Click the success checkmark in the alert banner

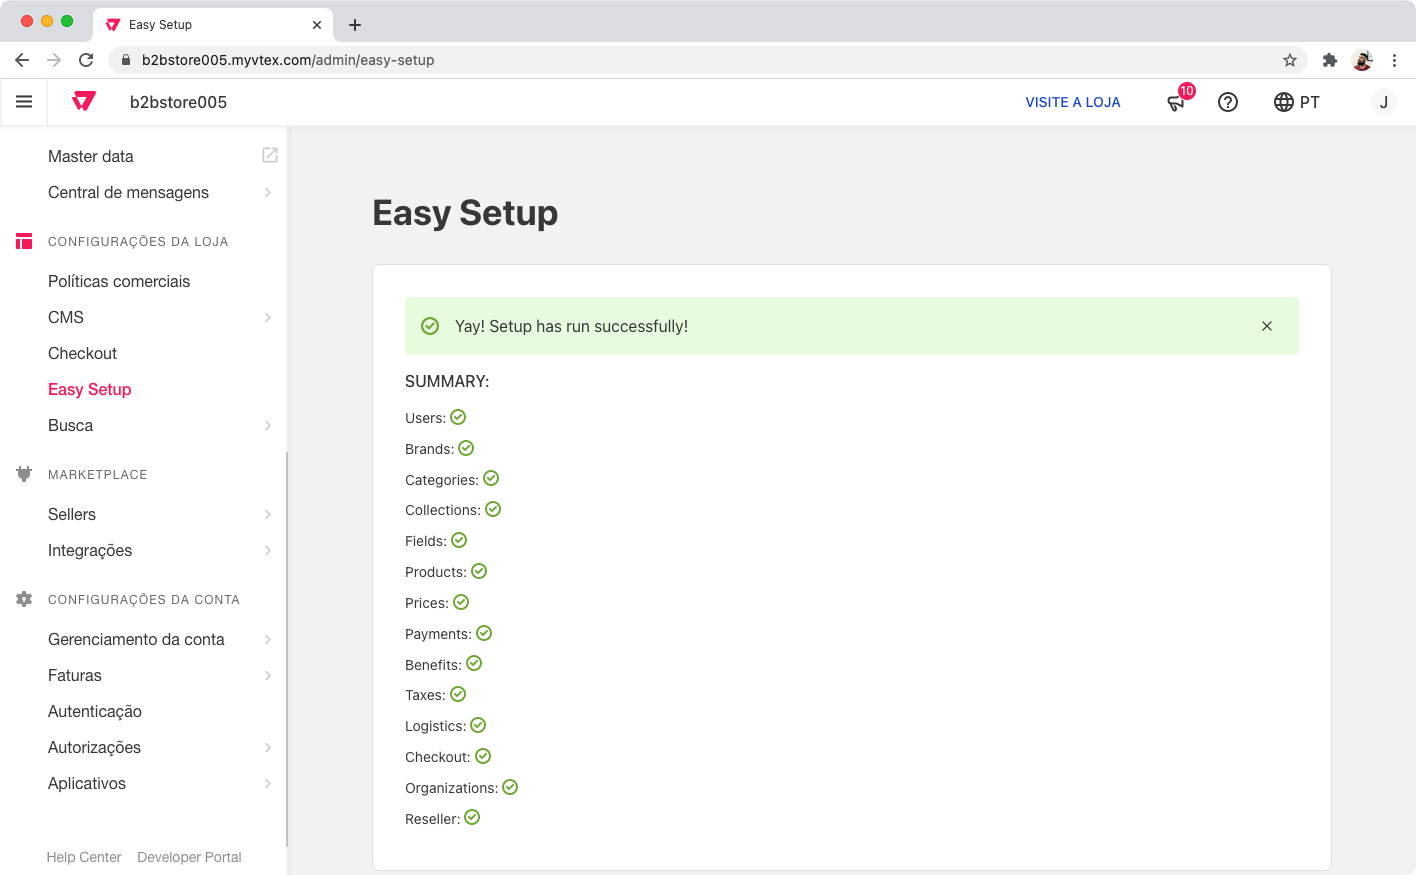pyautogui.click(x=430, y=326)
